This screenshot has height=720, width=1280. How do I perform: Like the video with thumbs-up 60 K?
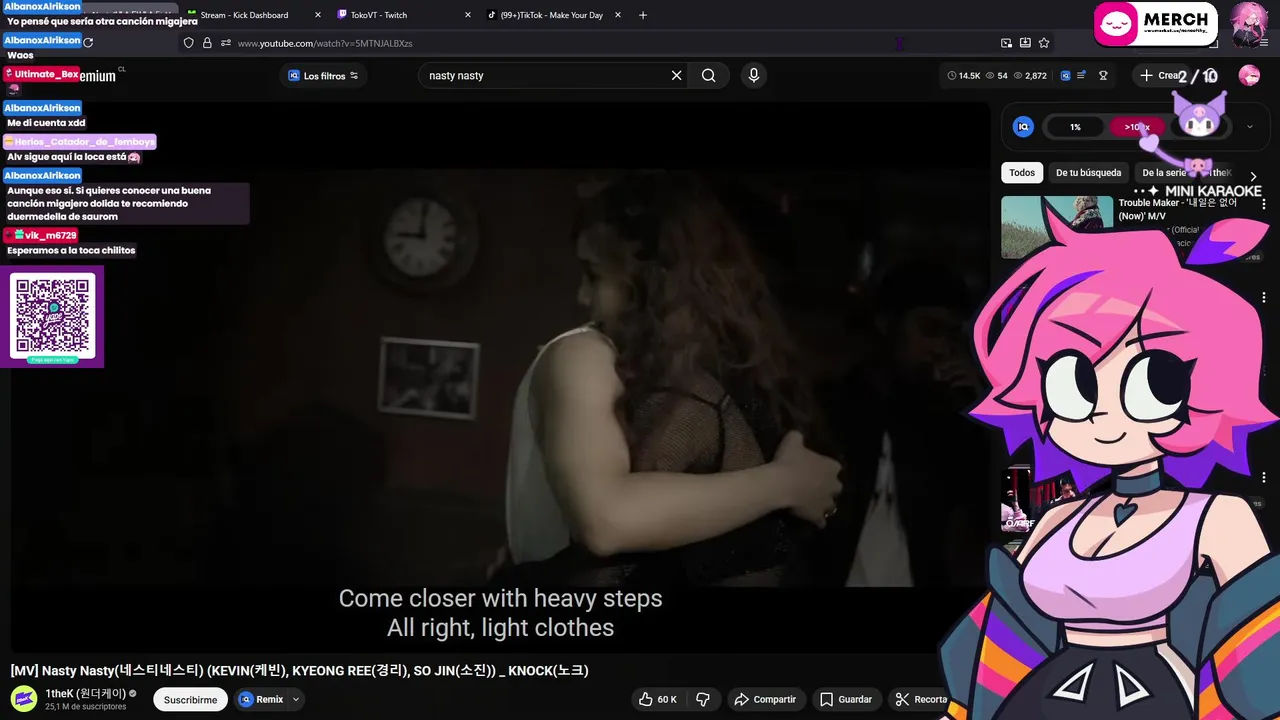tap(658, 699)
